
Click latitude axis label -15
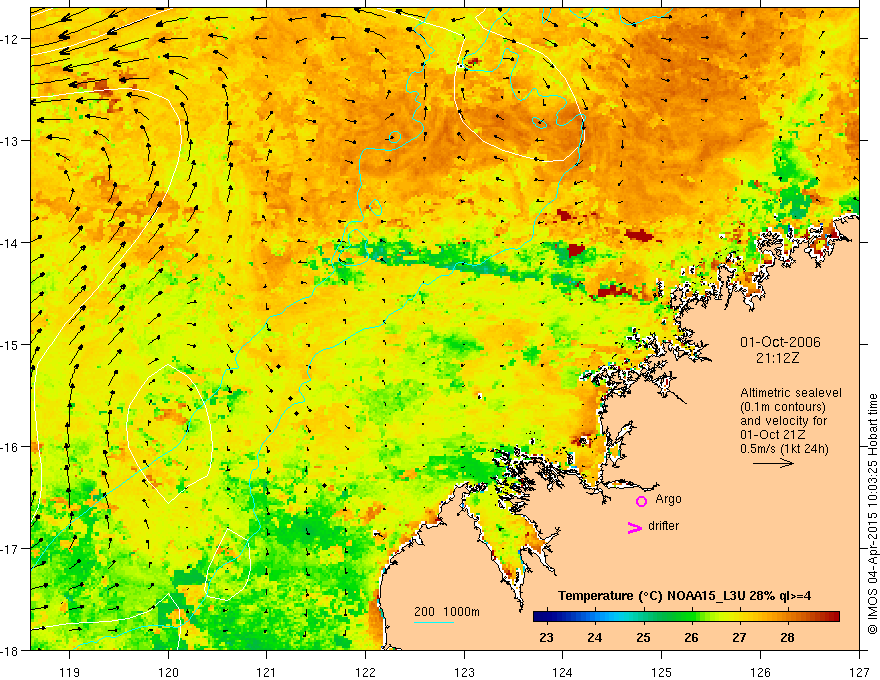(11, 344)
